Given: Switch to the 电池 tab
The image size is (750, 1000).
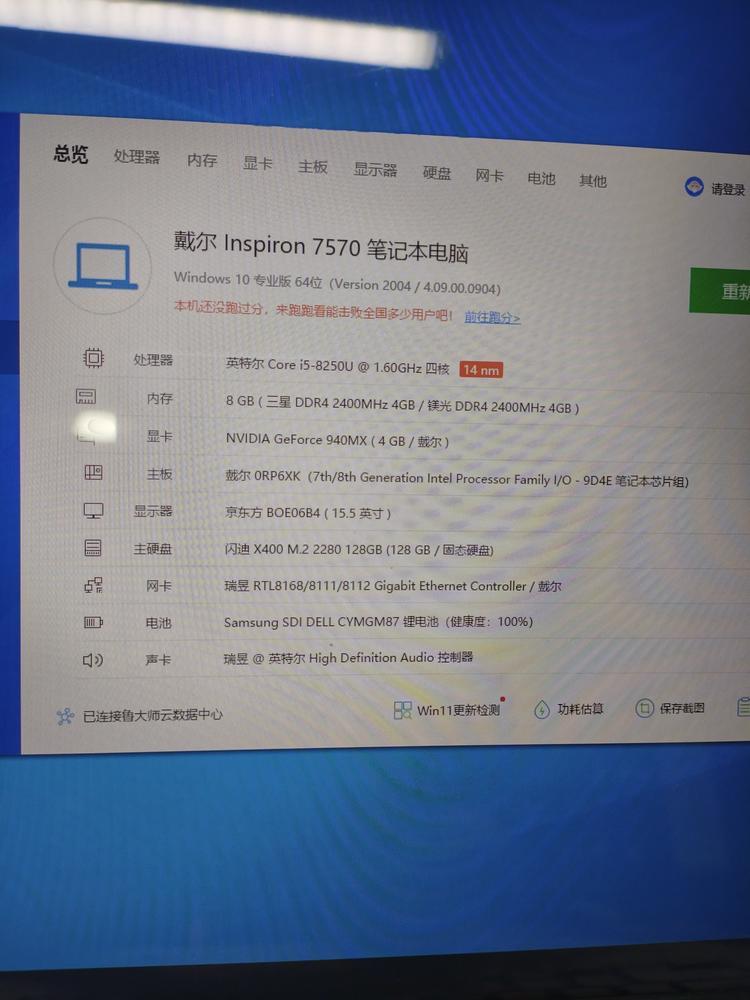Looking at the screenshot, I should [x=541, y=177].
